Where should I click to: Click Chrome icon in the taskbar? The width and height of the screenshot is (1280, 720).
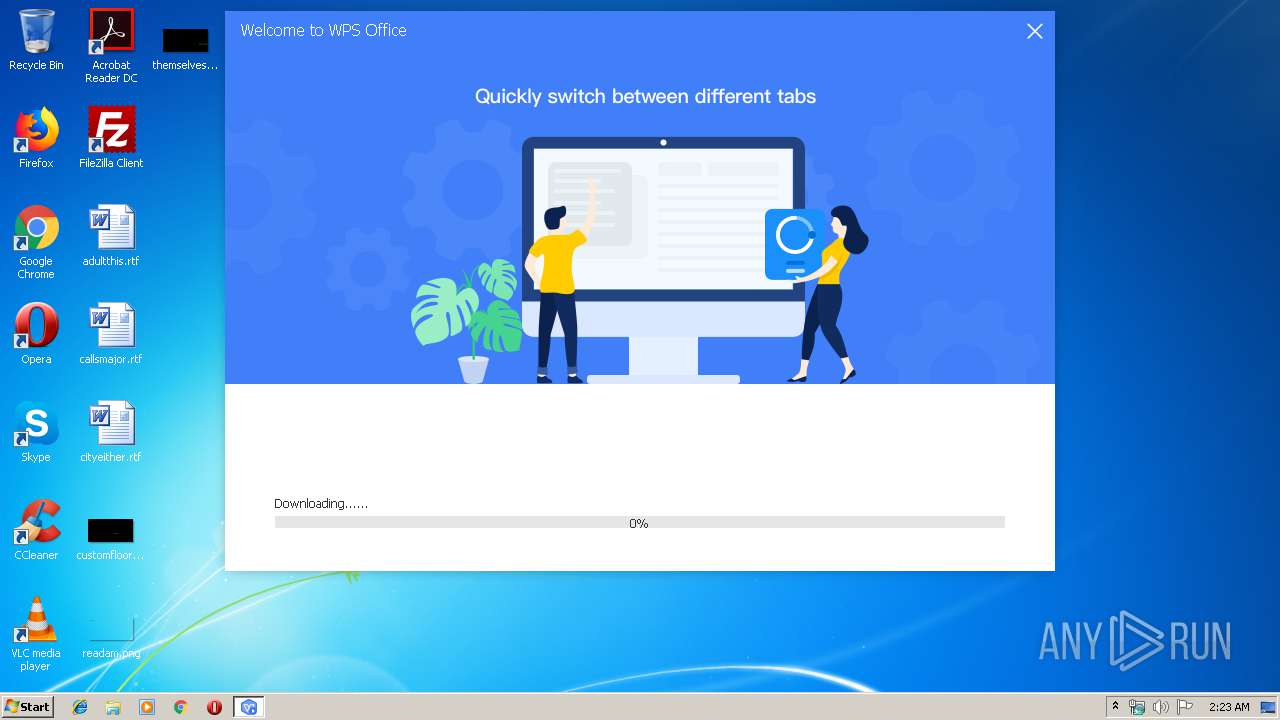point(181,707)
